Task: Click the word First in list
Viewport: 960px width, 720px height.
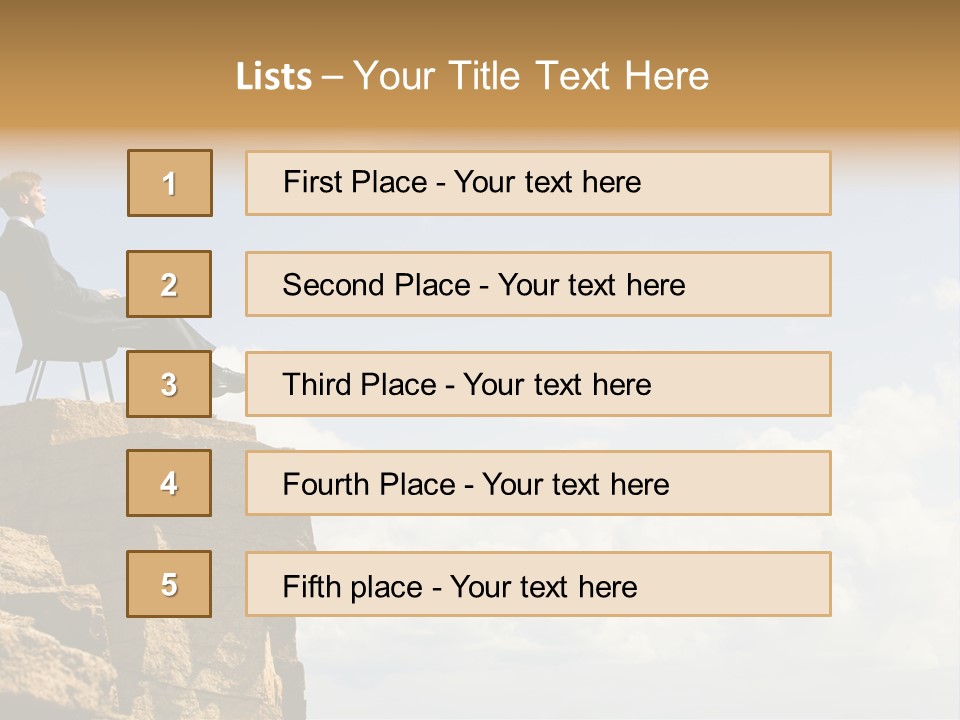Action: pyautogui.click(x=313, y=182)
